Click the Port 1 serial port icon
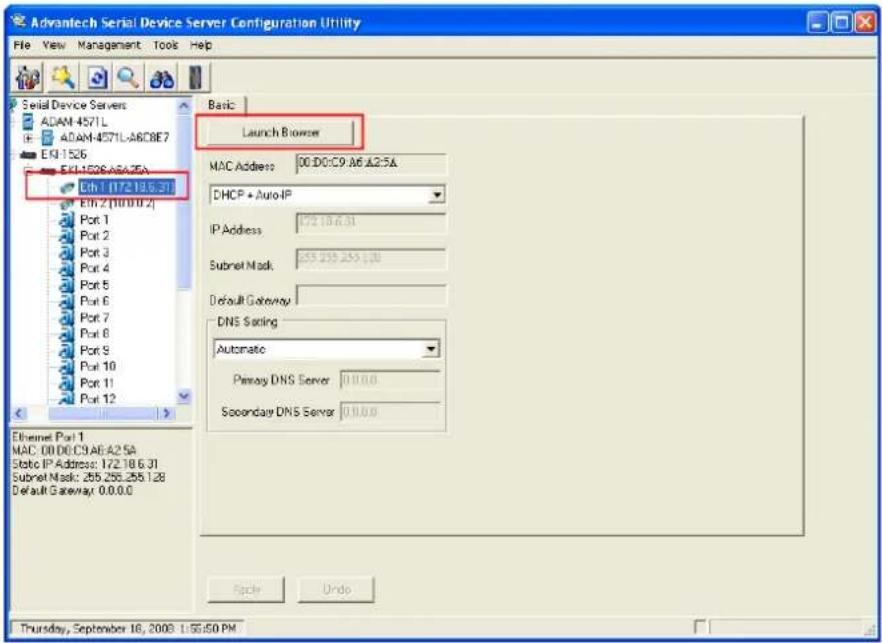The height and width of the screenshot is (643, 882). tap(66, 219)
